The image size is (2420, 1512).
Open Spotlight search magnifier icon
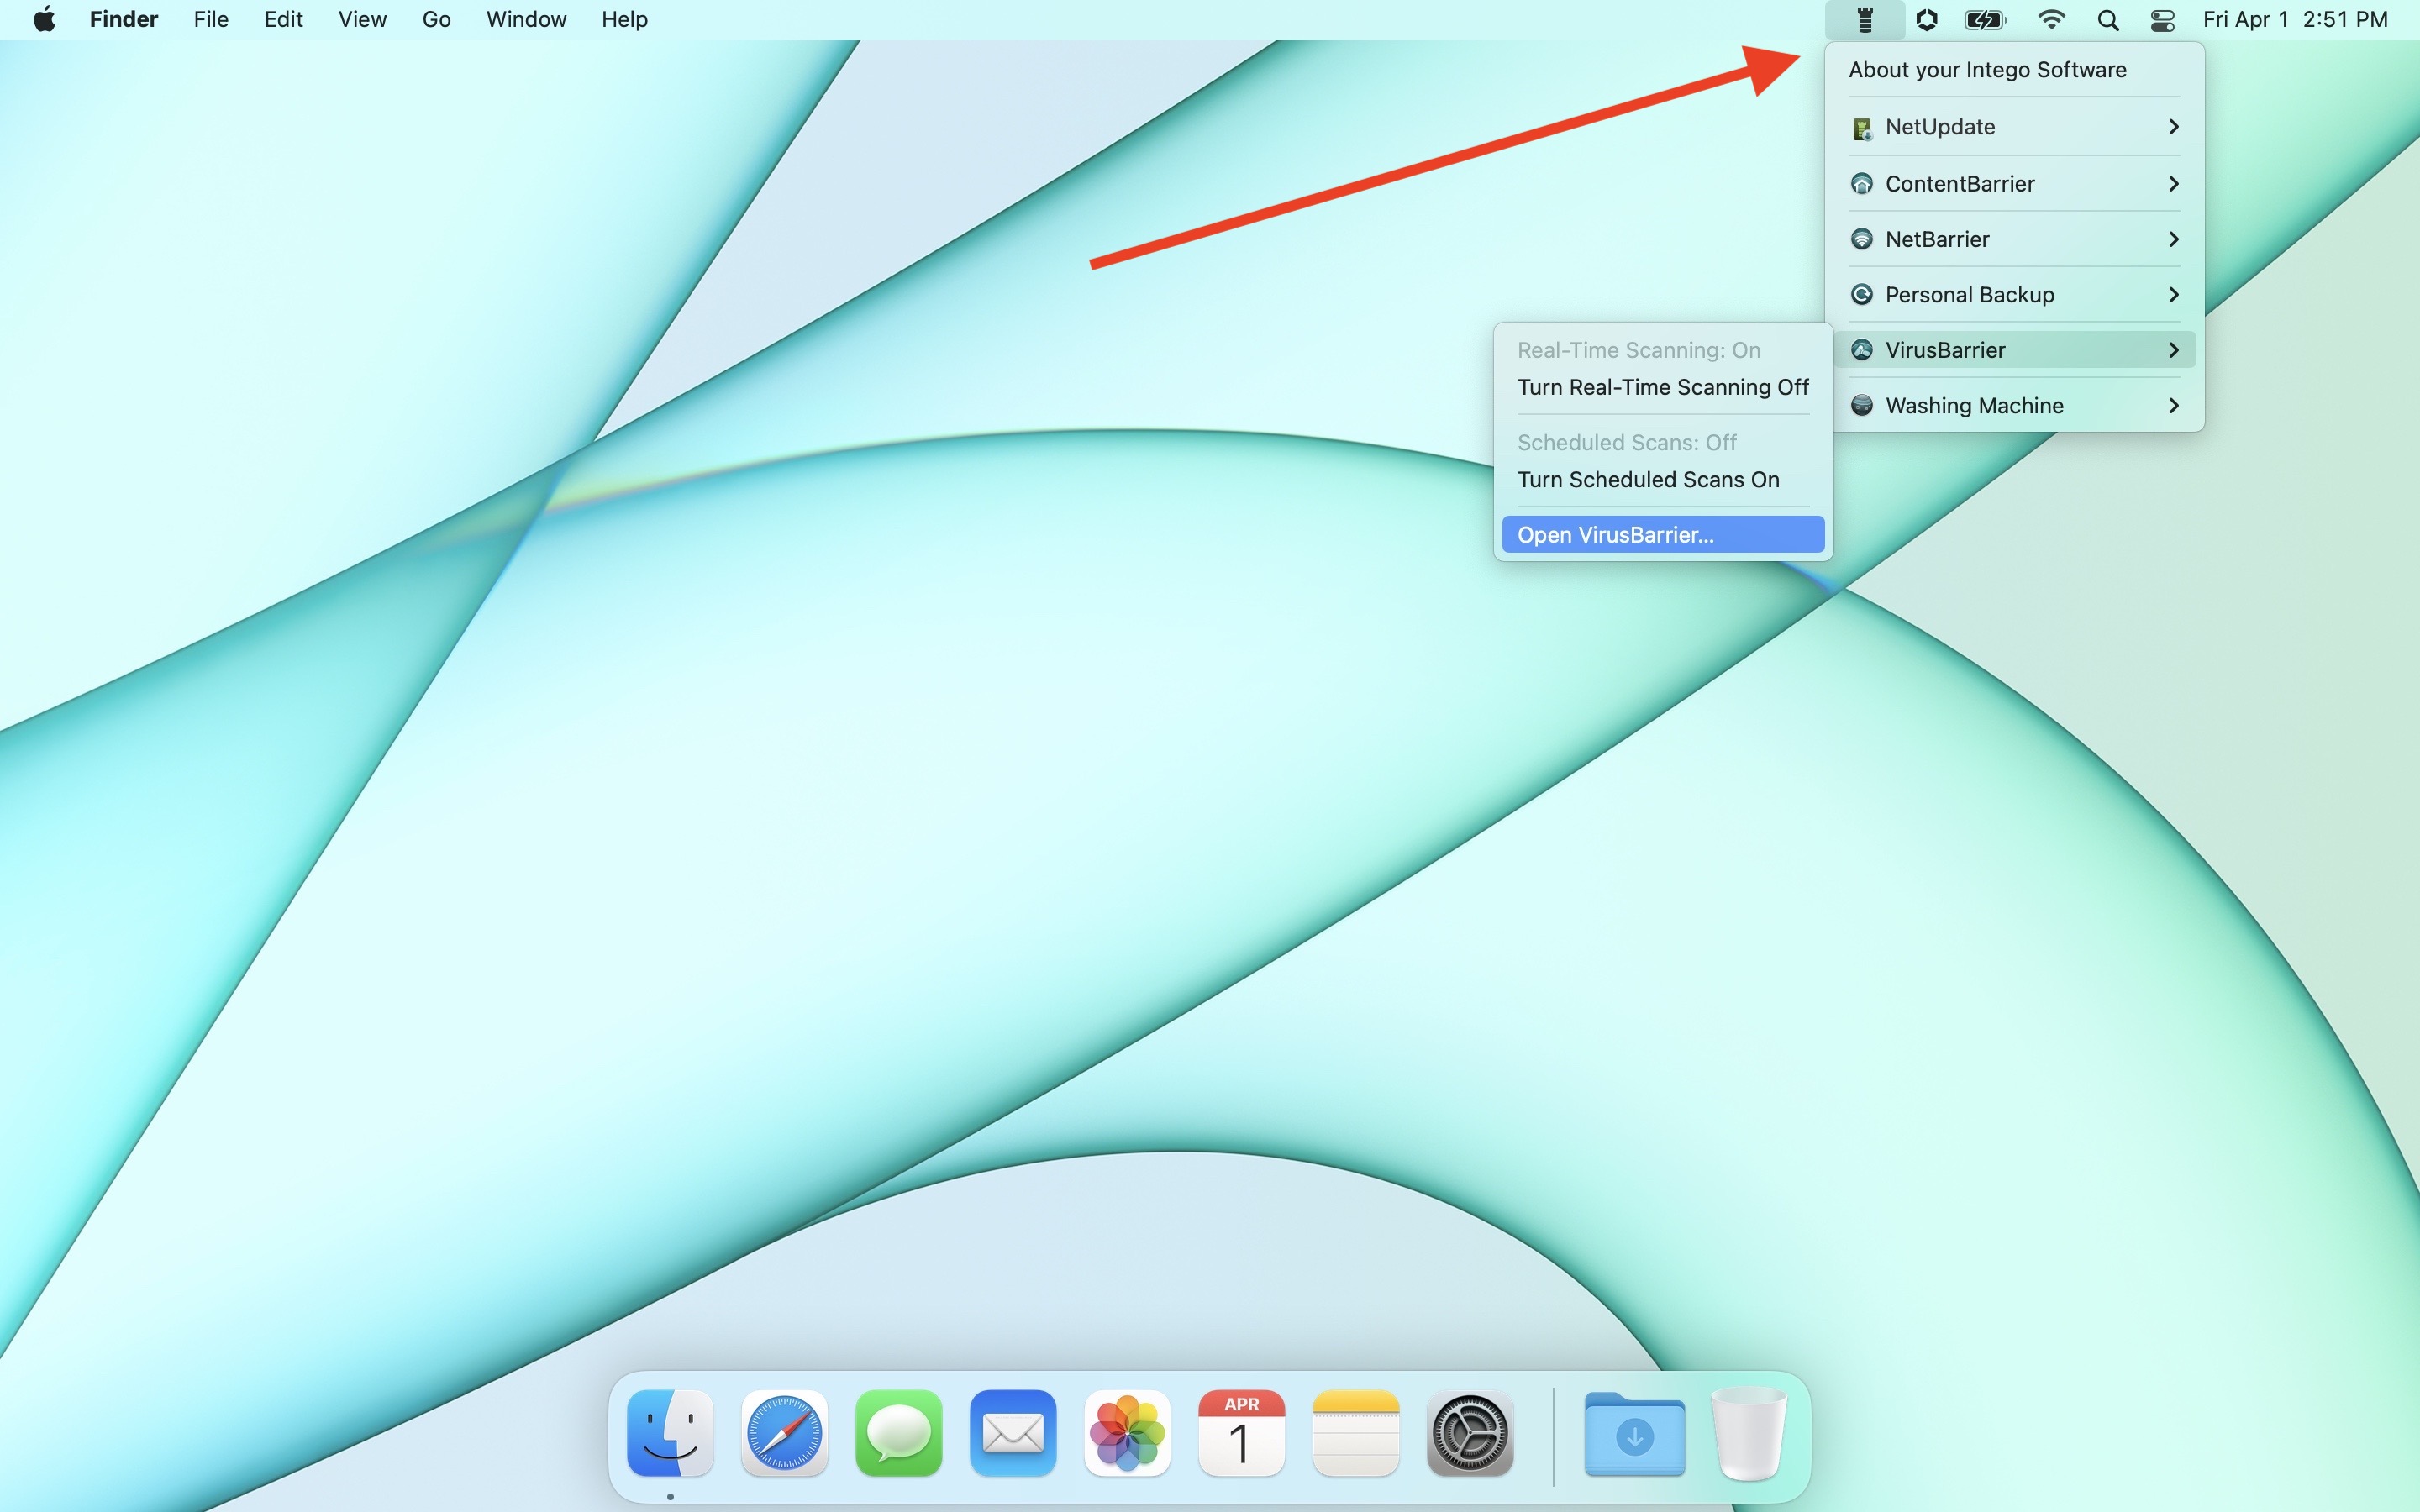click(2108, 20)
